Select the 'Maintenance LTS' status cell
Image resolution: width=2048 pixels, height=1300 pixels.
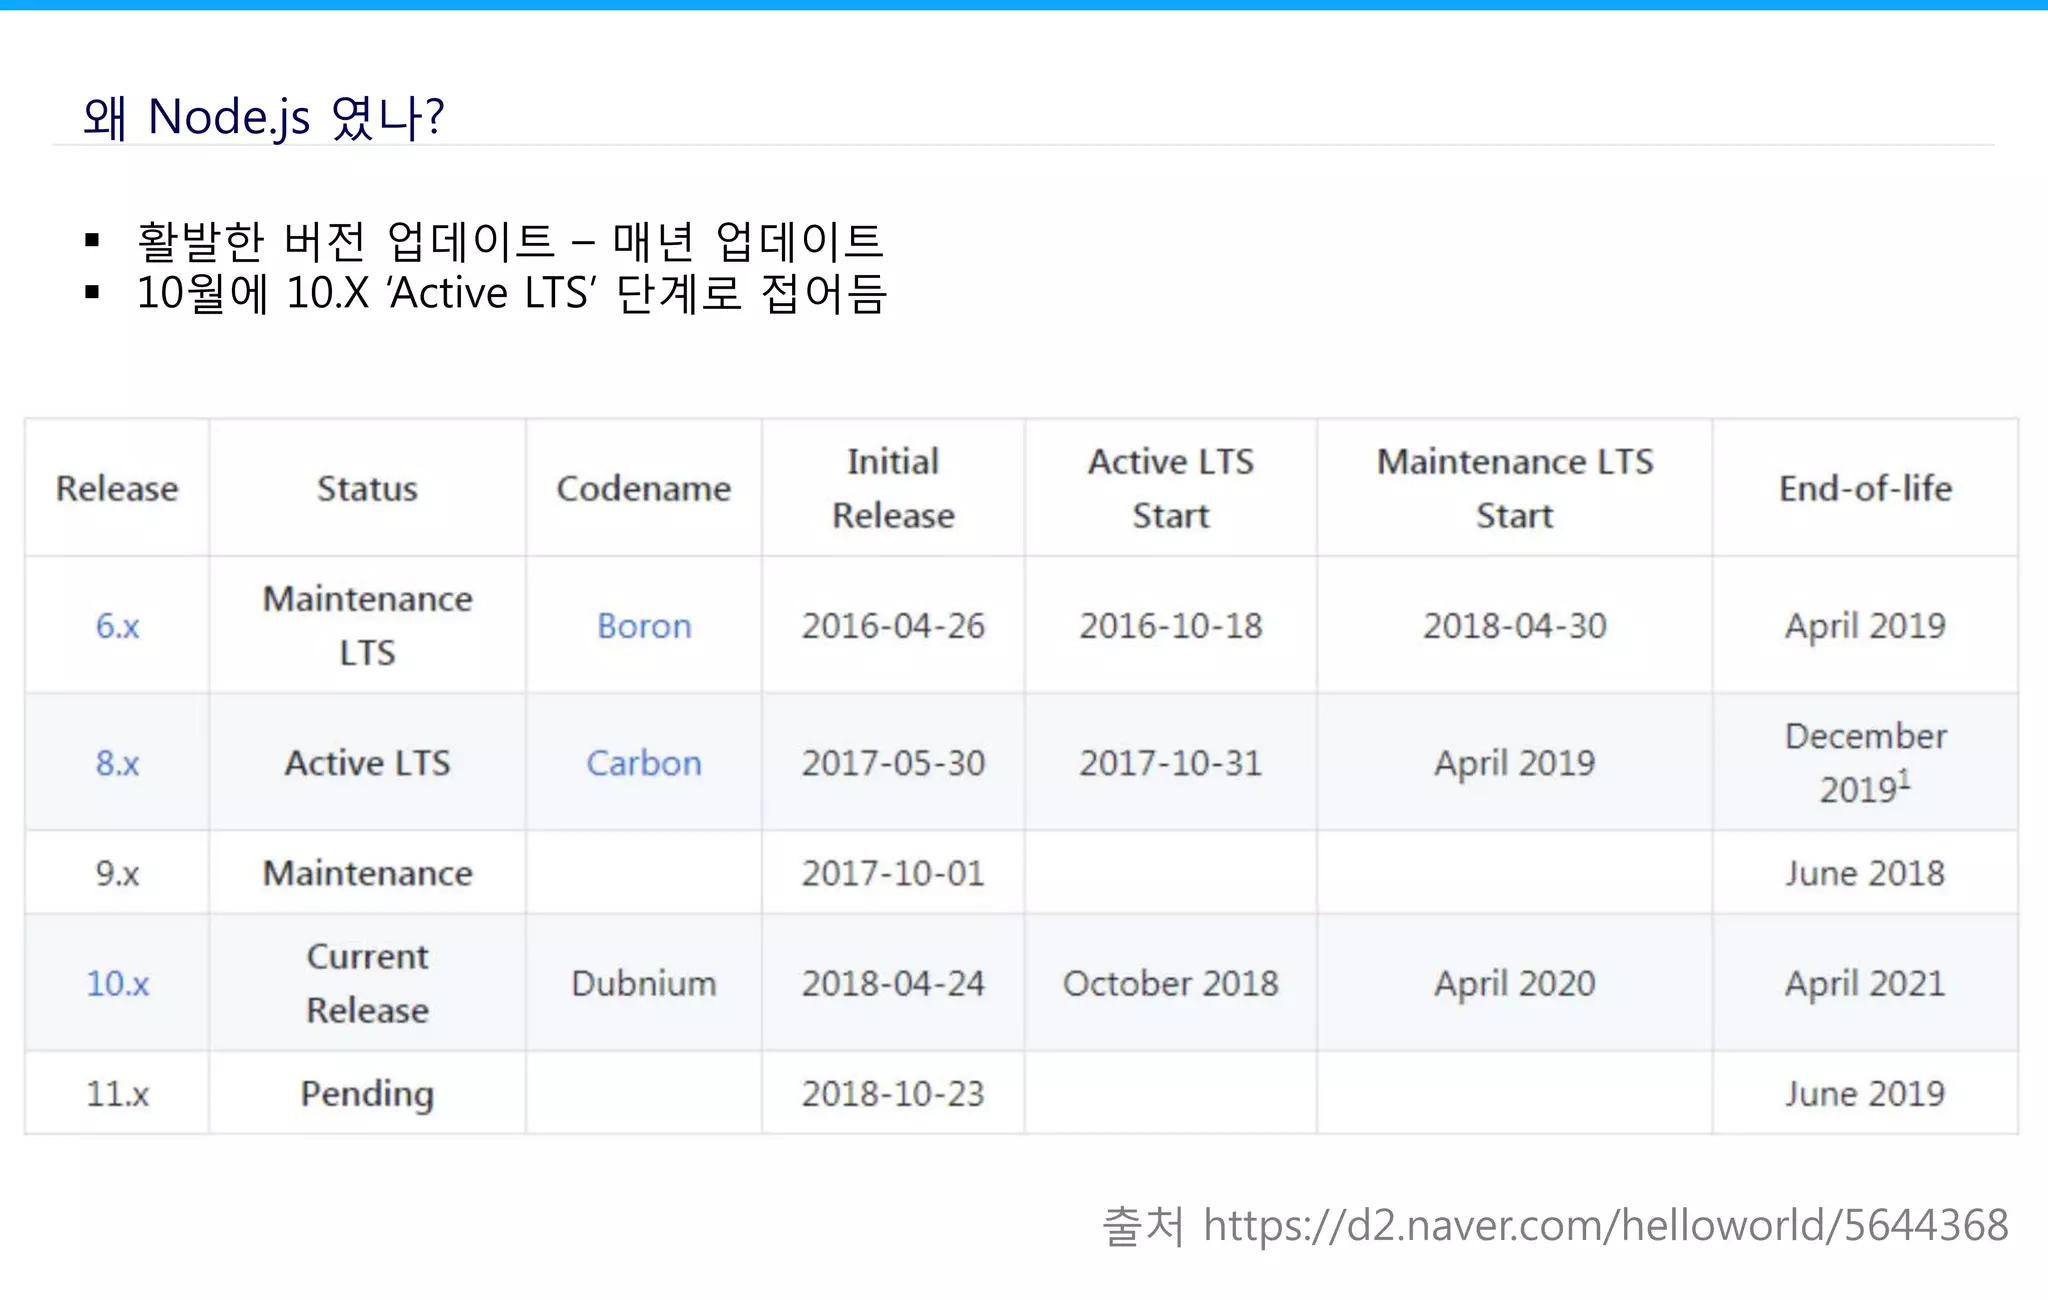367,626
